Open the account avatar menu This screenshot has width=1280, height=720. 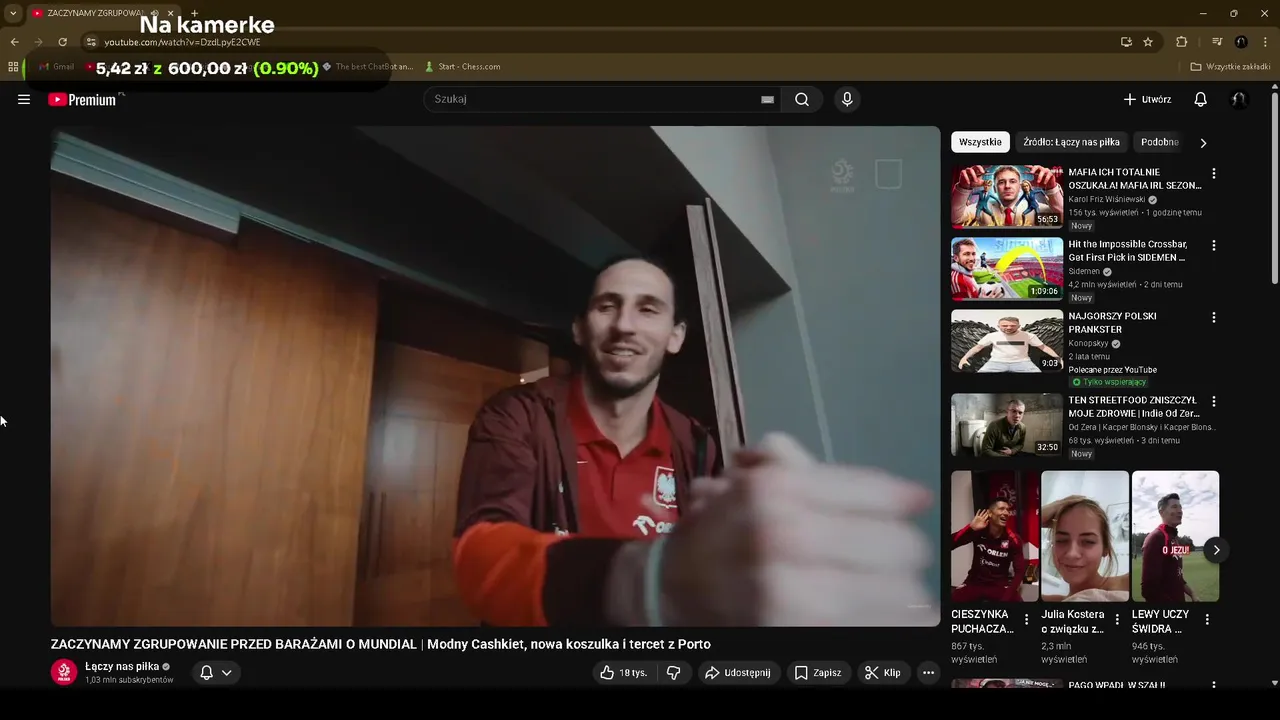point(1239,99)
